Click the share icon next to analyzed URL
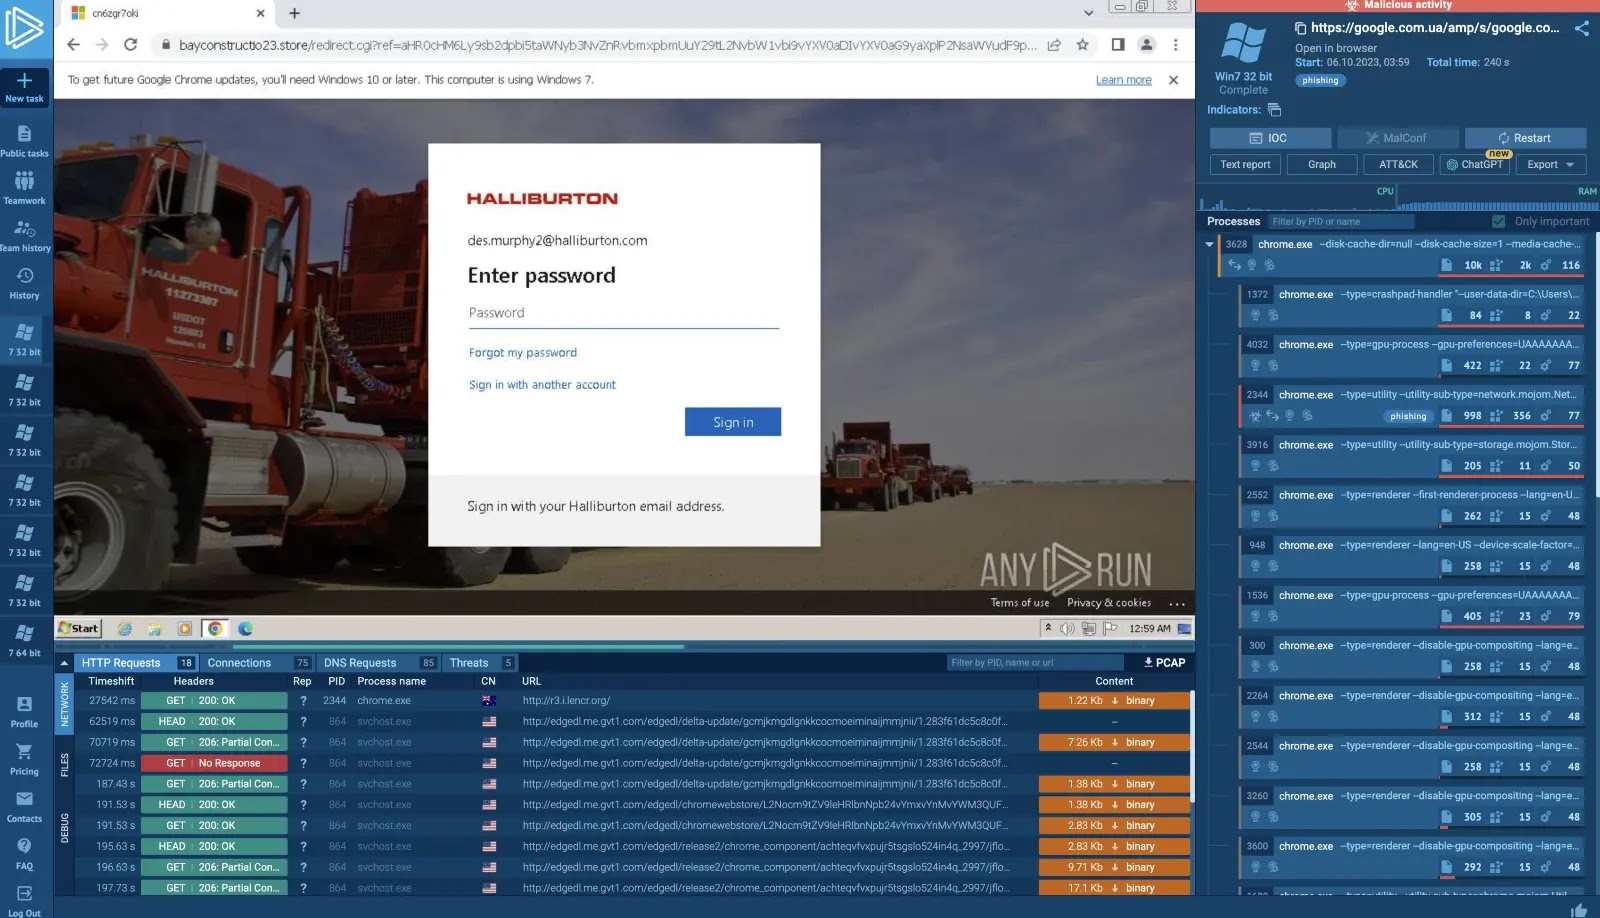Viewport: 1600px width, 918px height. [1582, 28]
